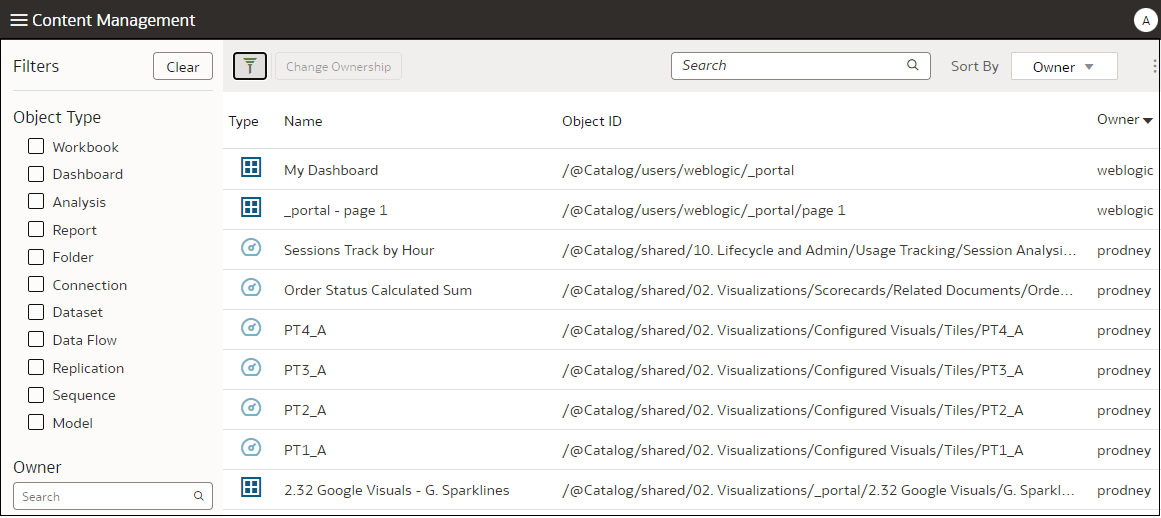Select the My Dashboard row name
The width and height of the screenshot is (1161, 518).
(x=331, y=170)
